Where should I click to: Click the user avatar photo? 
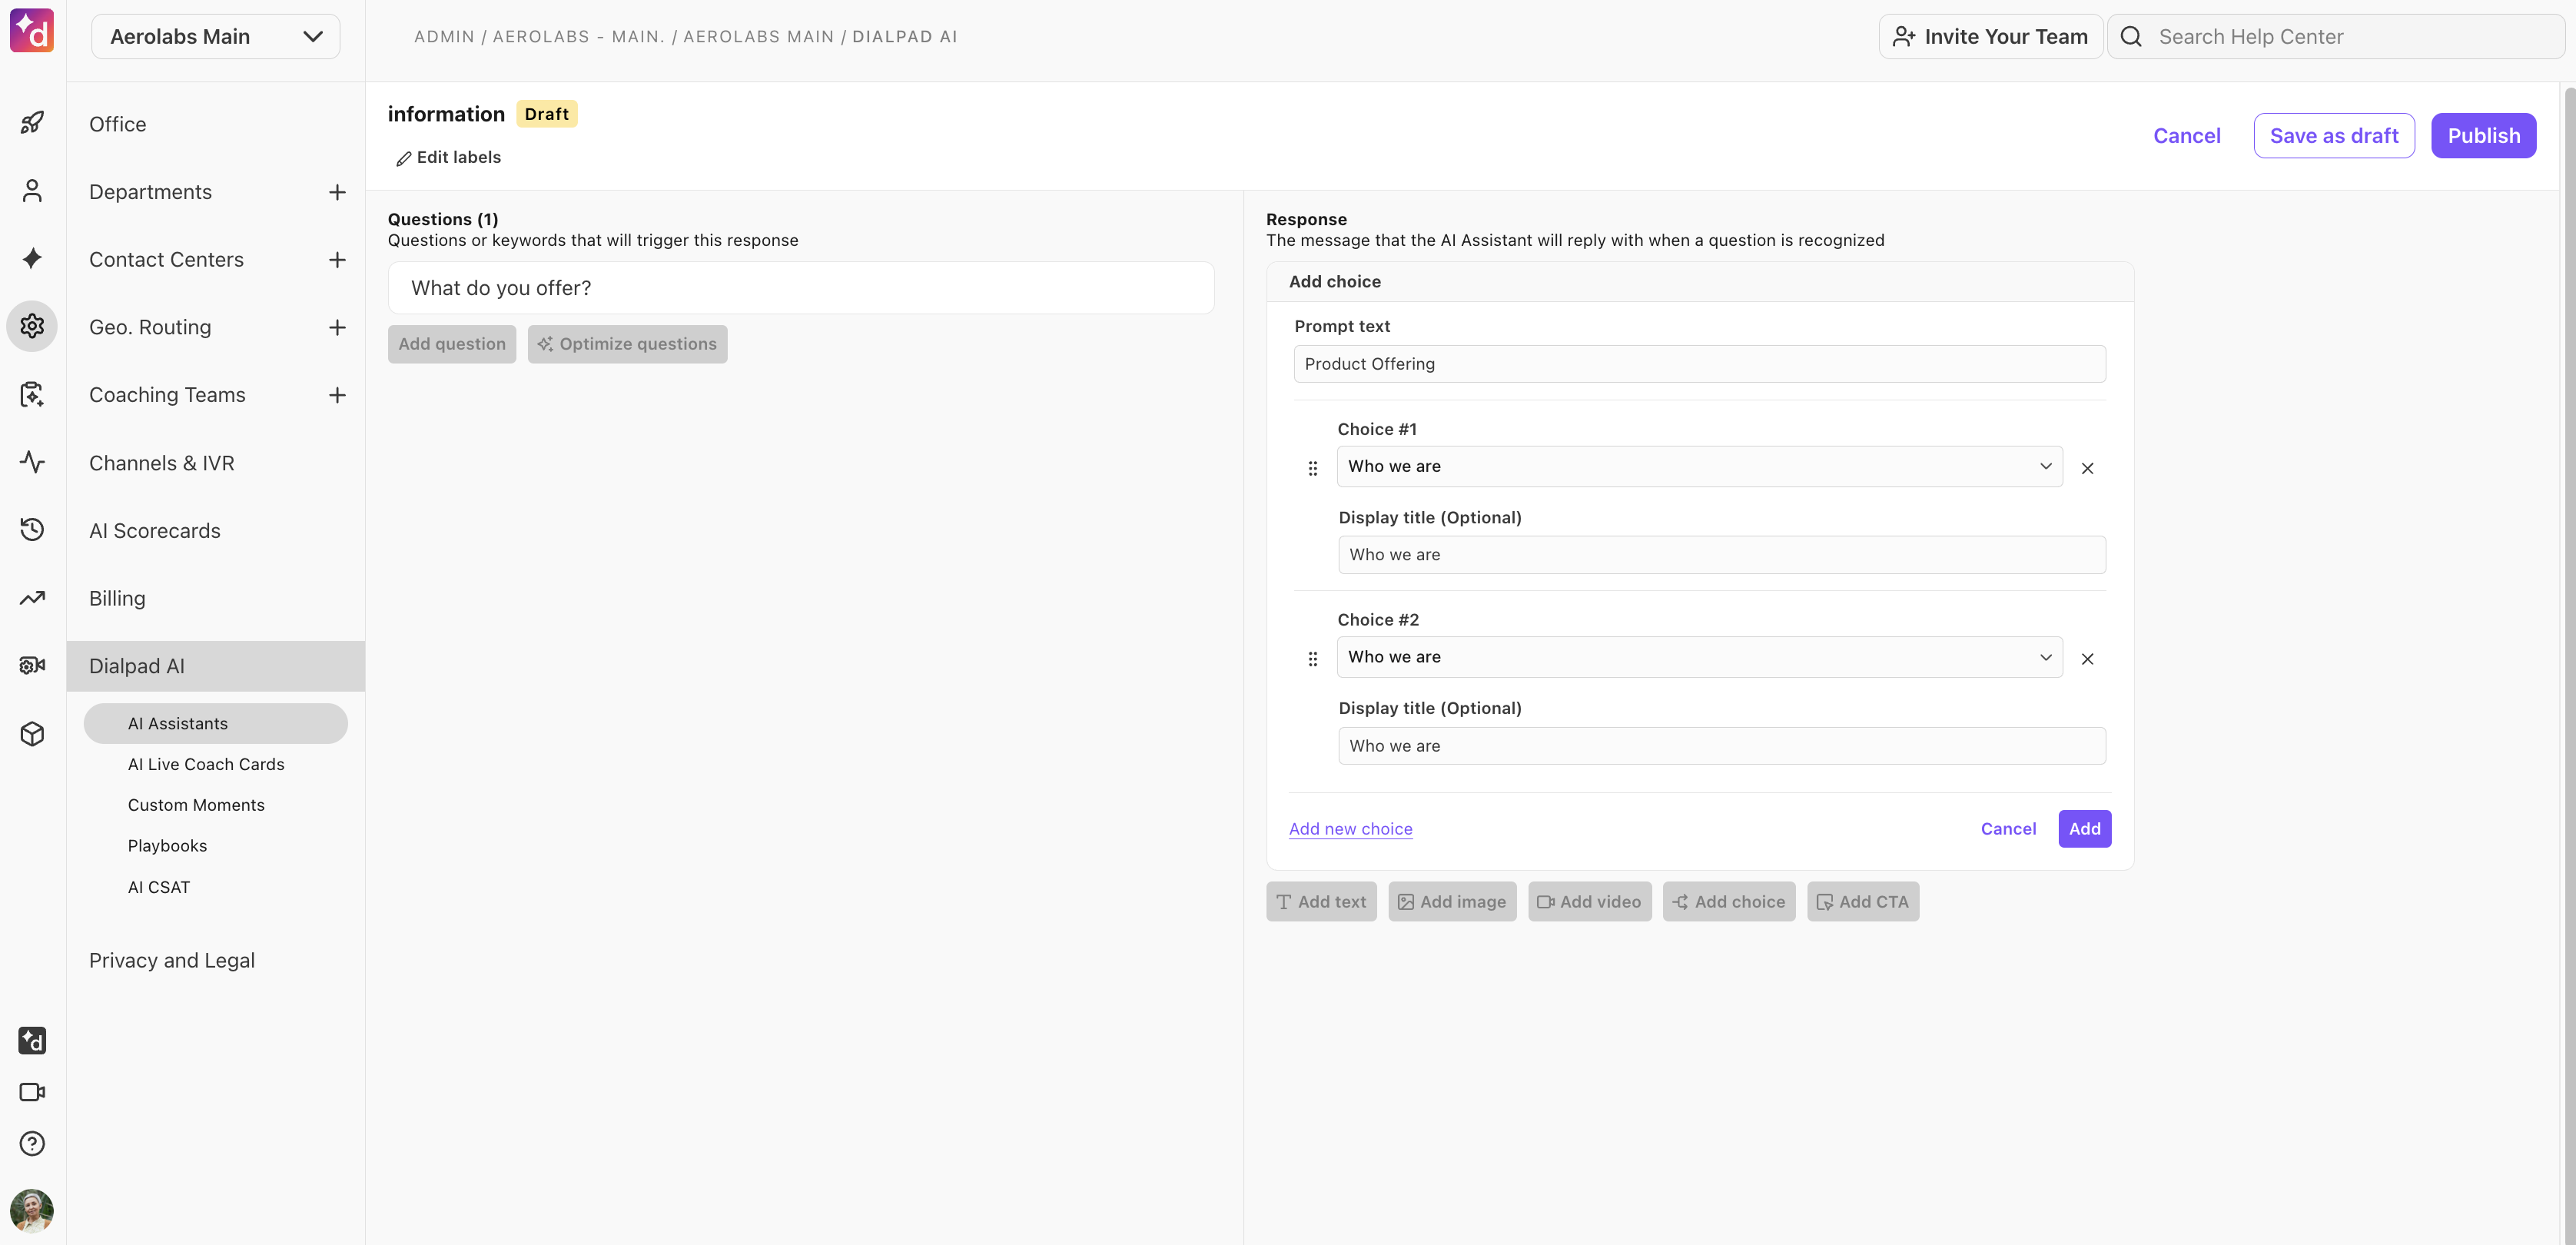[x=32, y=1211]
